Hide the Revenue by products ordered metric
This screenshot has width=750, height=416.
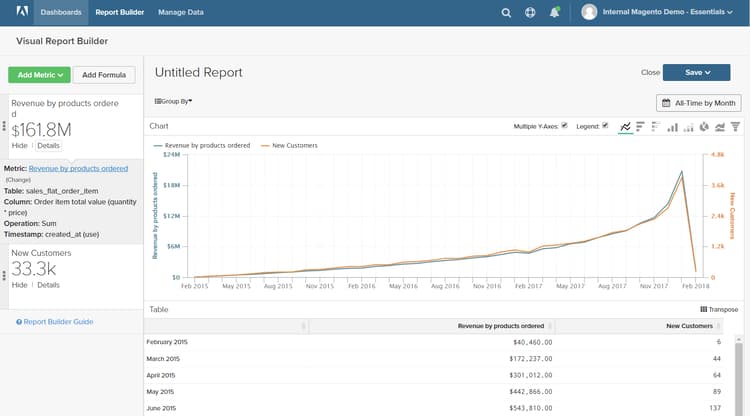click(x=19, y=146)
